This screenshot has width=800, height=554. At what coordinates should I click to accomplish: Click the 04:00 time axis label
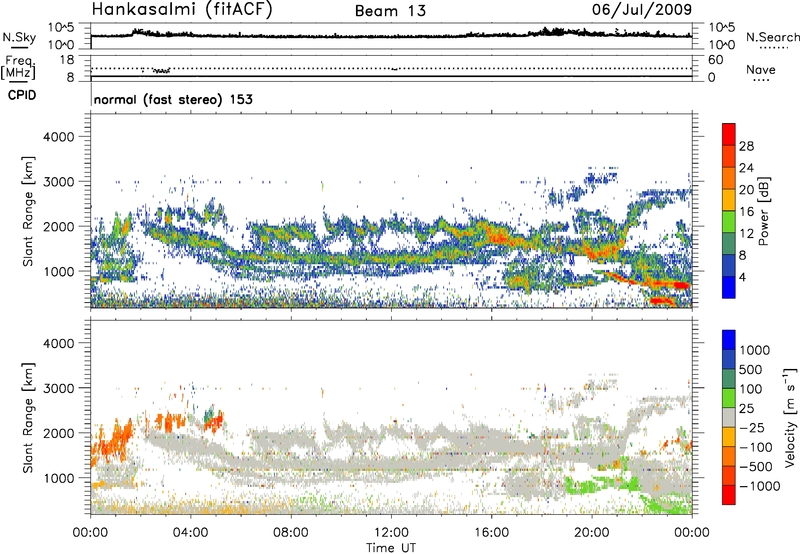click(191, 533)
